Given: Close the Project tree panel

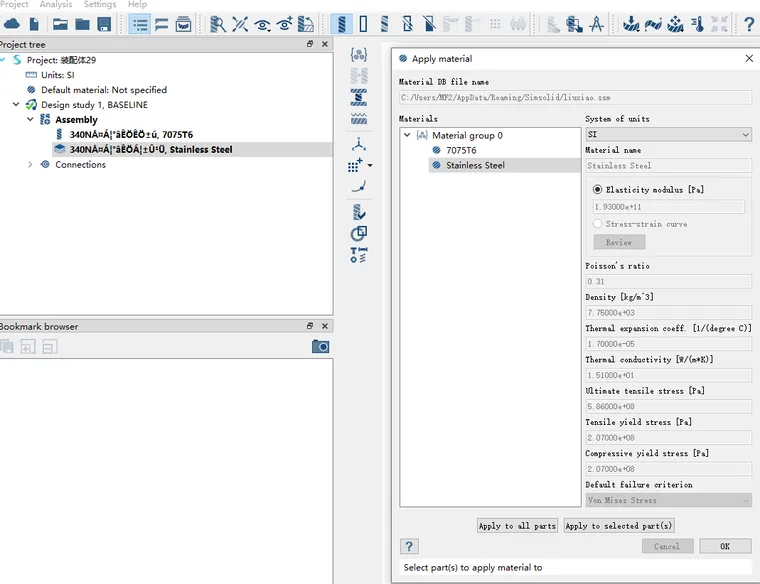Looking at the screenshot, I should [325, 44].
